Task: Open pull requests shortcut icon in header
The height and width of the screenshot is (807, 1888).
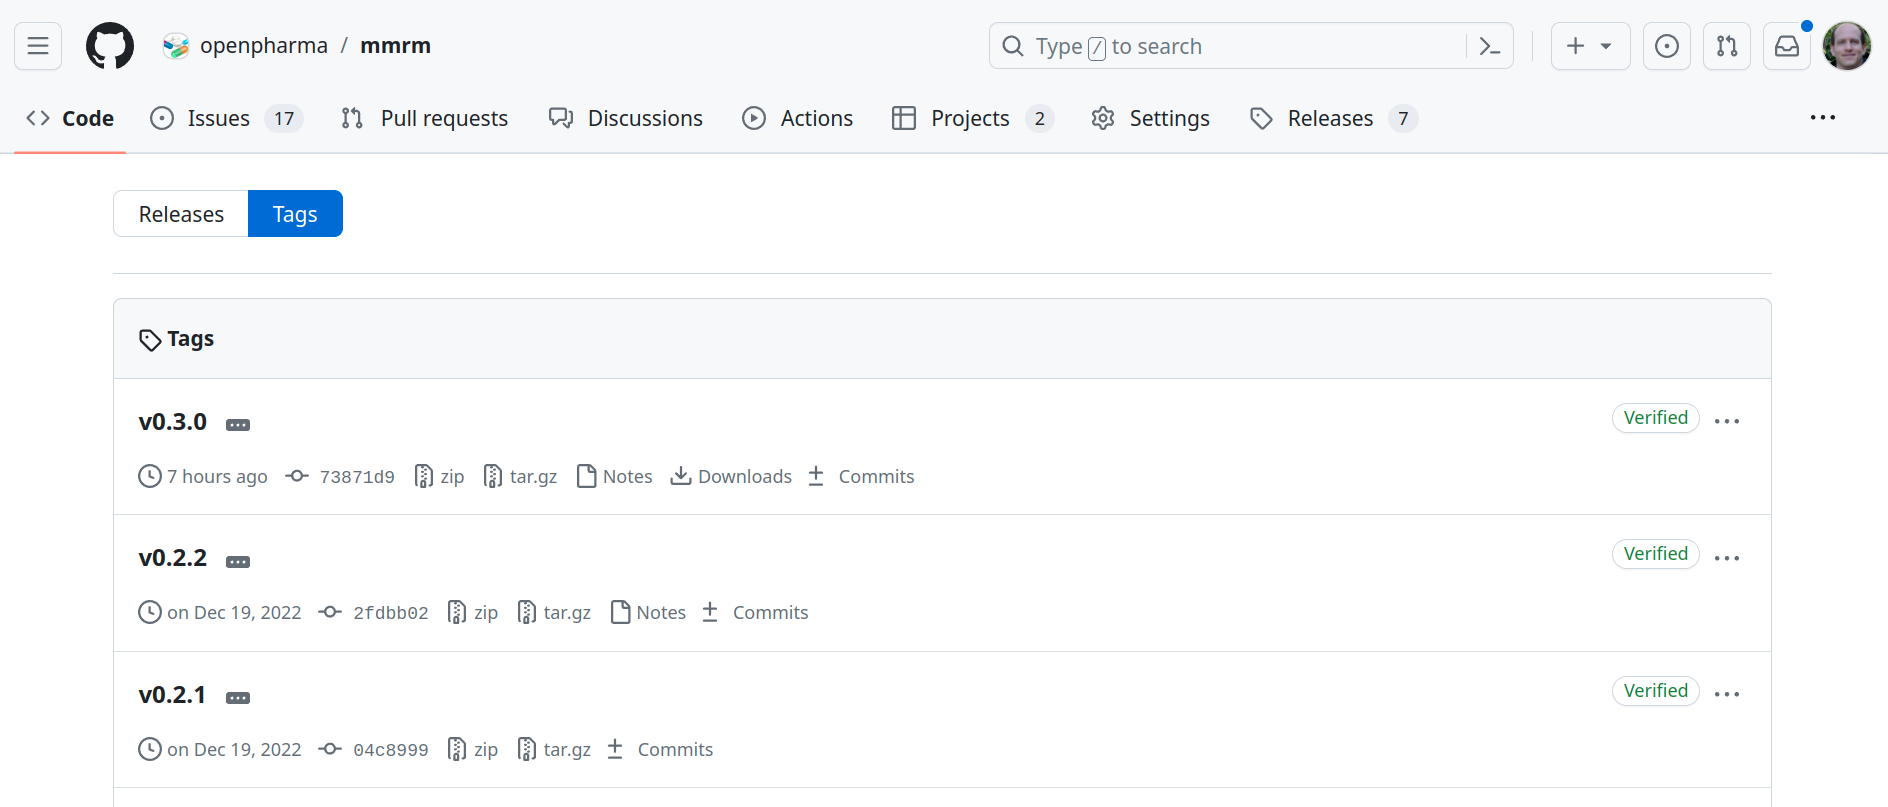Action: point(1726,46)
